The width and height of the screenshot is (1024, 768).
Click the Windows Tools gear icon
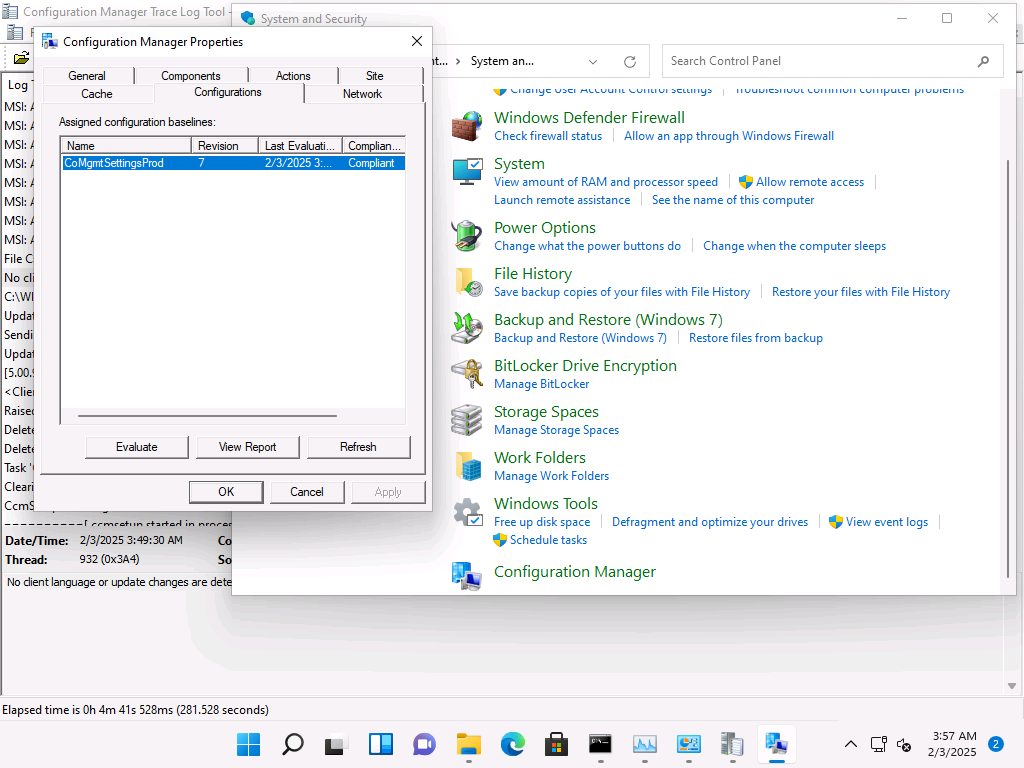pos(468,512)
